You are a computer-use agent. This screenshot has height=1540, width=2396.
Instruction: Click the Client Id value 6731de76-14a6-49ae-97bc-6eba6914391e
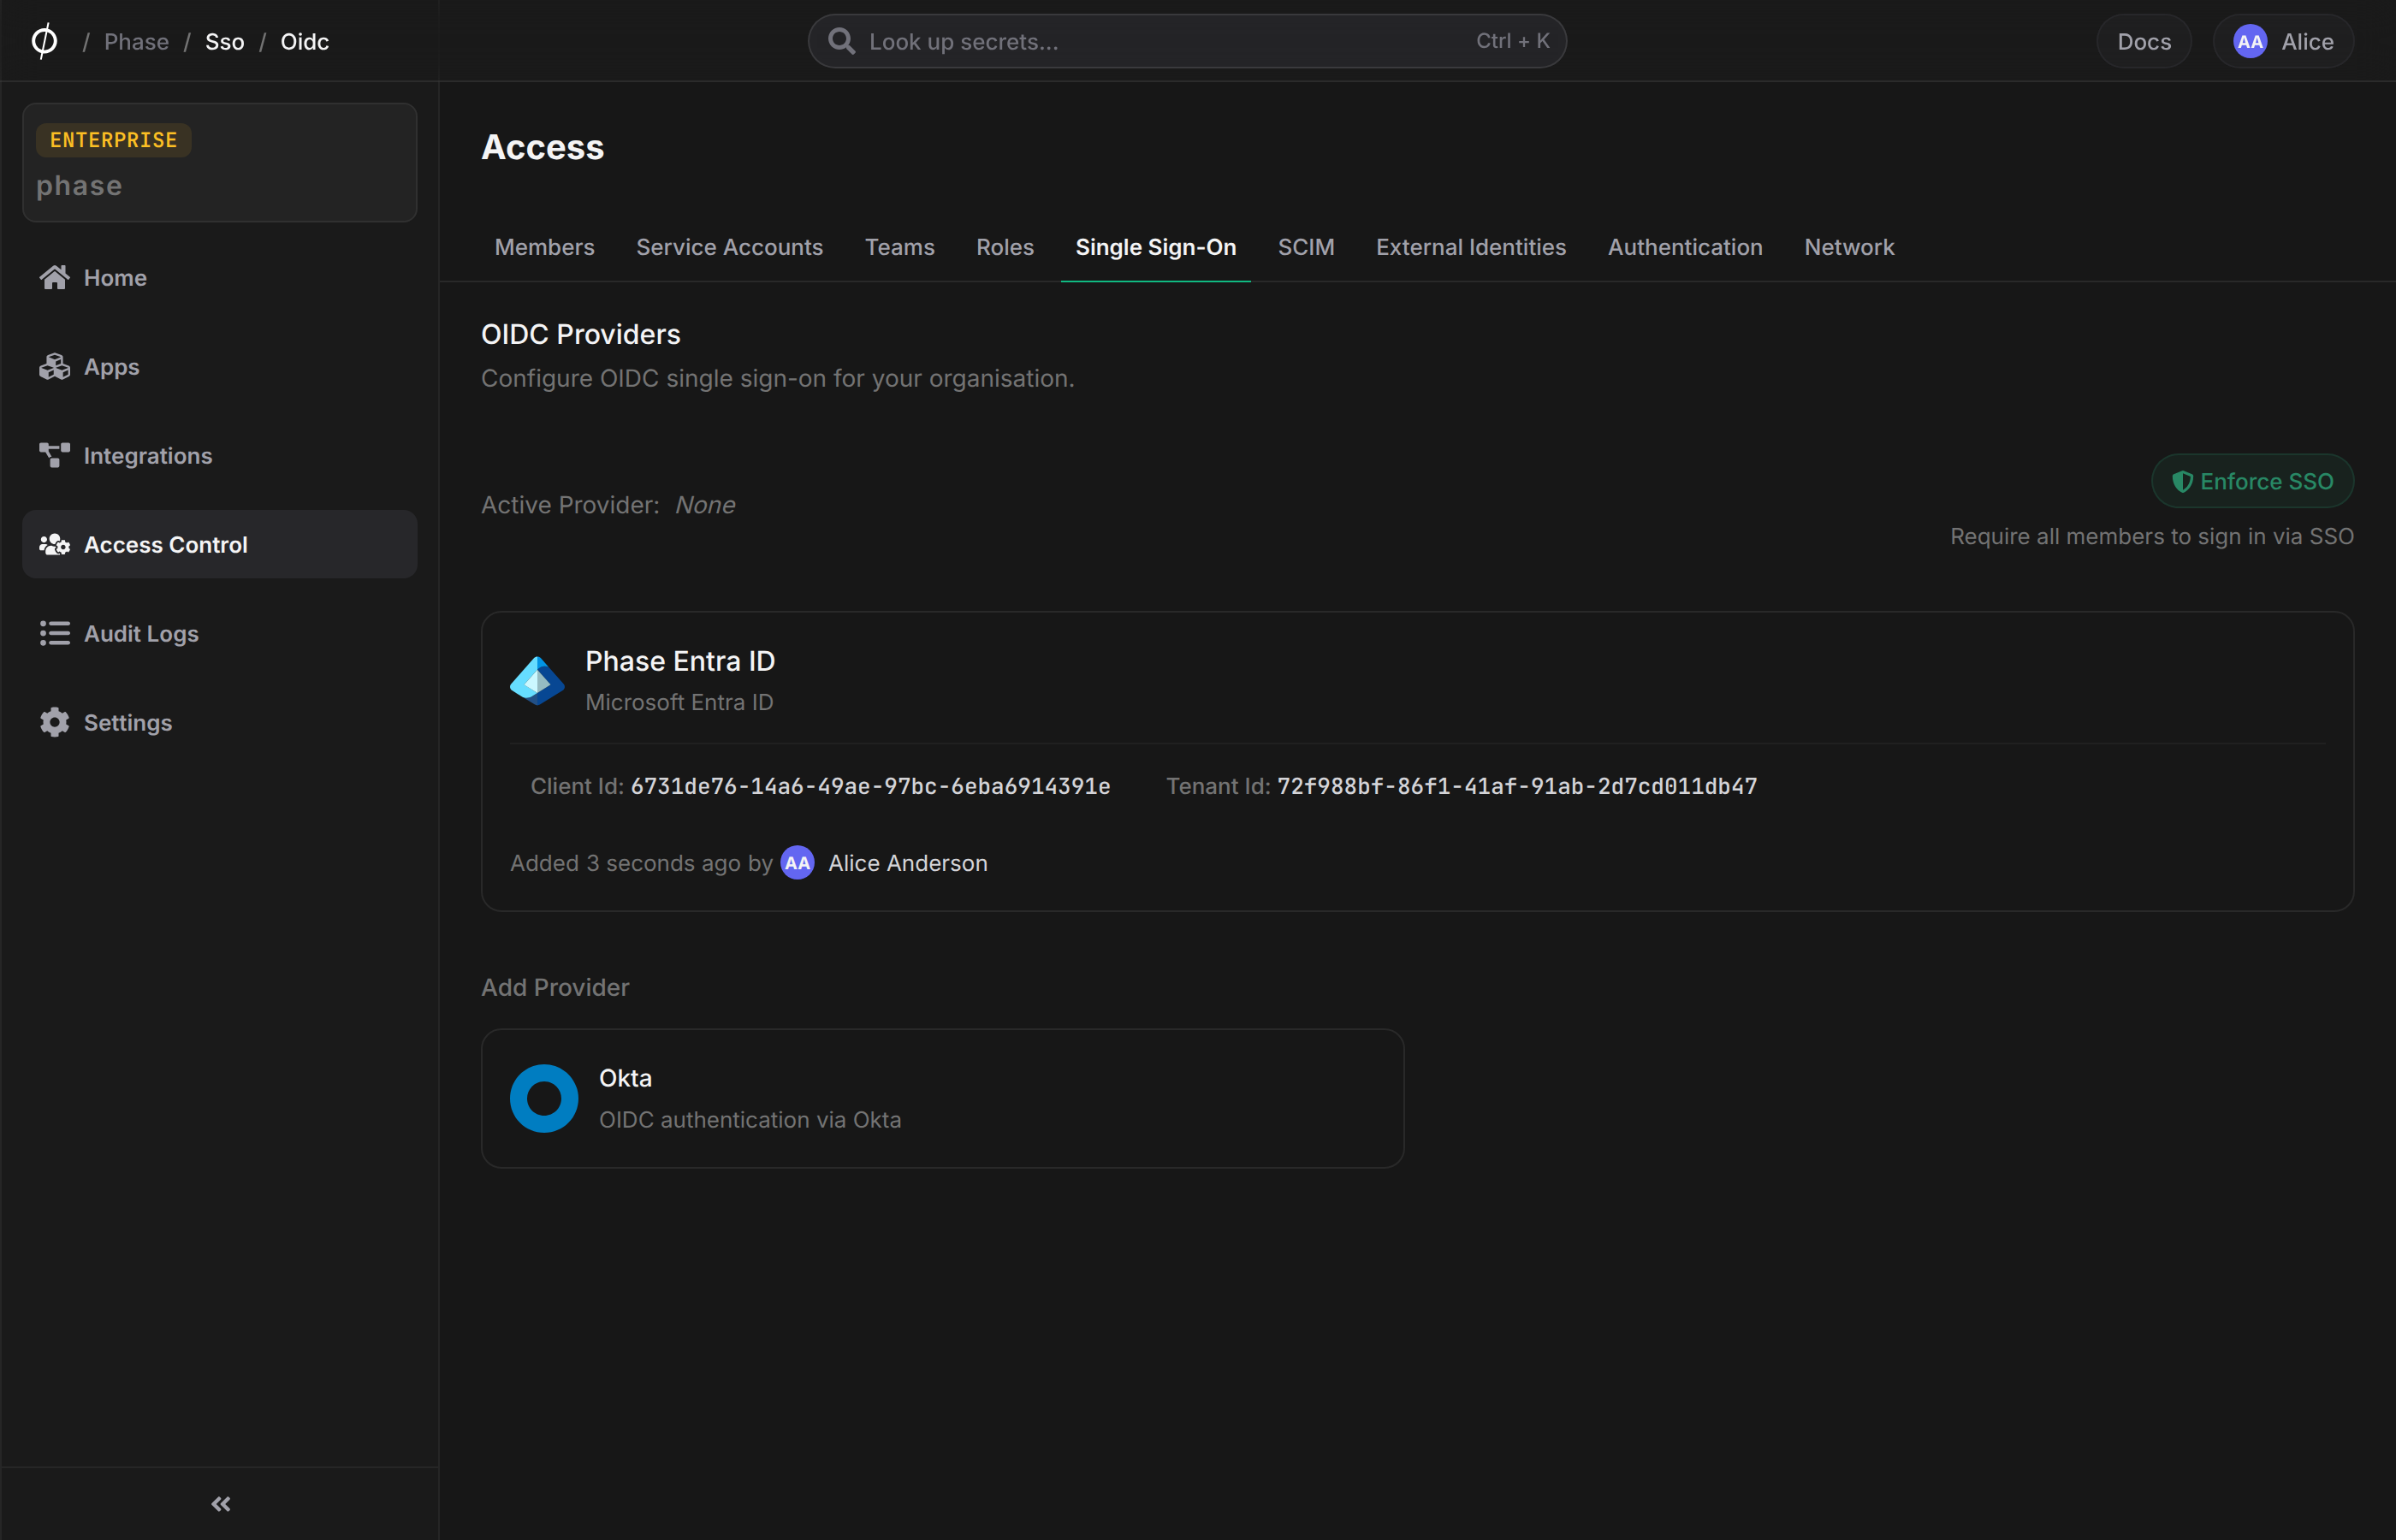(x=870, y=786)
